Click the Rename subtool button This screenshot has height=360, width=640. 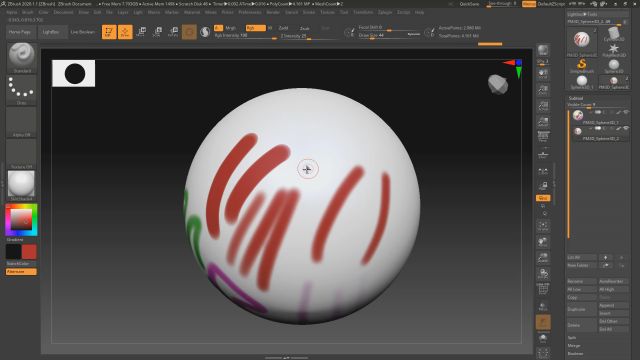pyautogui.click(x=582, y=281)
